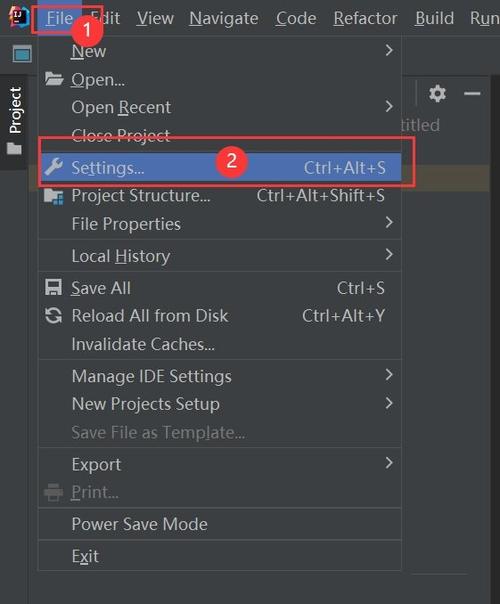Click the Save All floppy disk icon
The height and width of the screenshot is (604, 500).
pyautogui.click(x=53, y=287)
